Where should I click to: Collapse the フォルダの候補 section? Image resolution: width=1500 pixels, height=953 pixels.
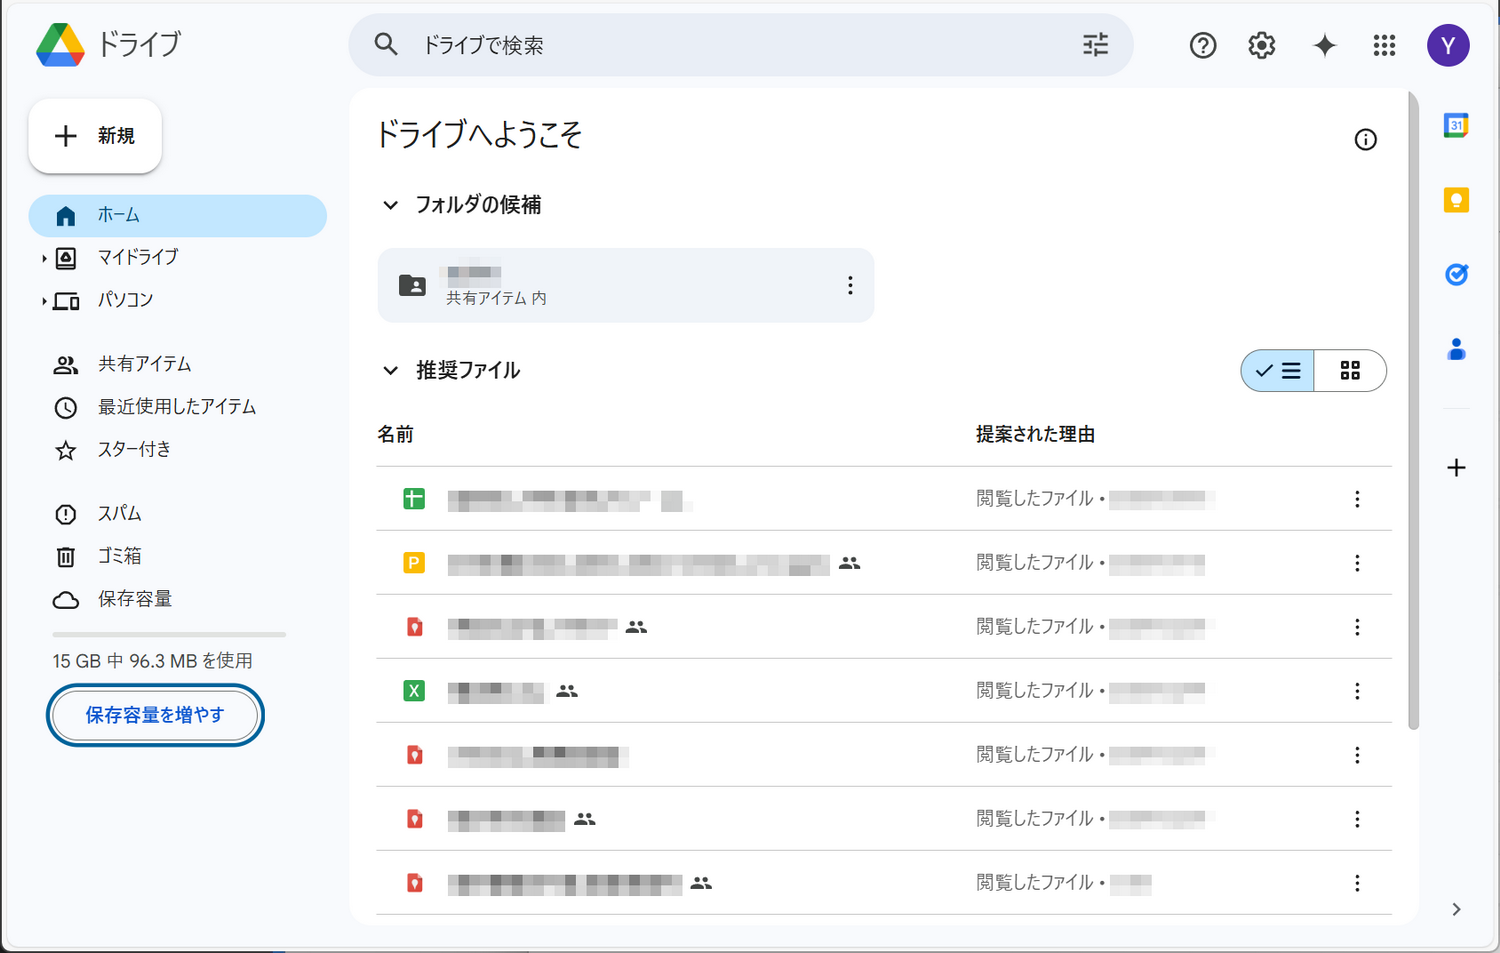[x=390, y=204]
